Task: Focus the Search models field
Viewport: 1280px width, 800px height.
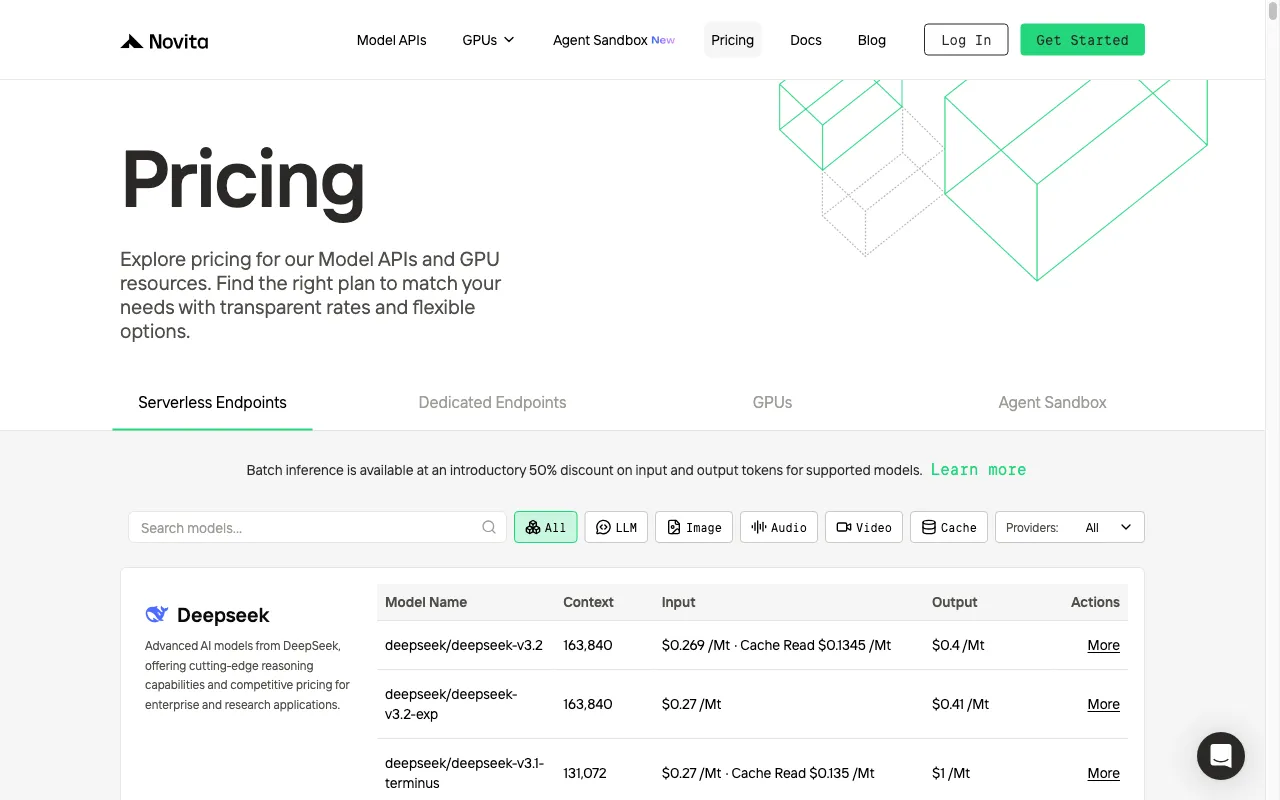Action: pos(316,527)
